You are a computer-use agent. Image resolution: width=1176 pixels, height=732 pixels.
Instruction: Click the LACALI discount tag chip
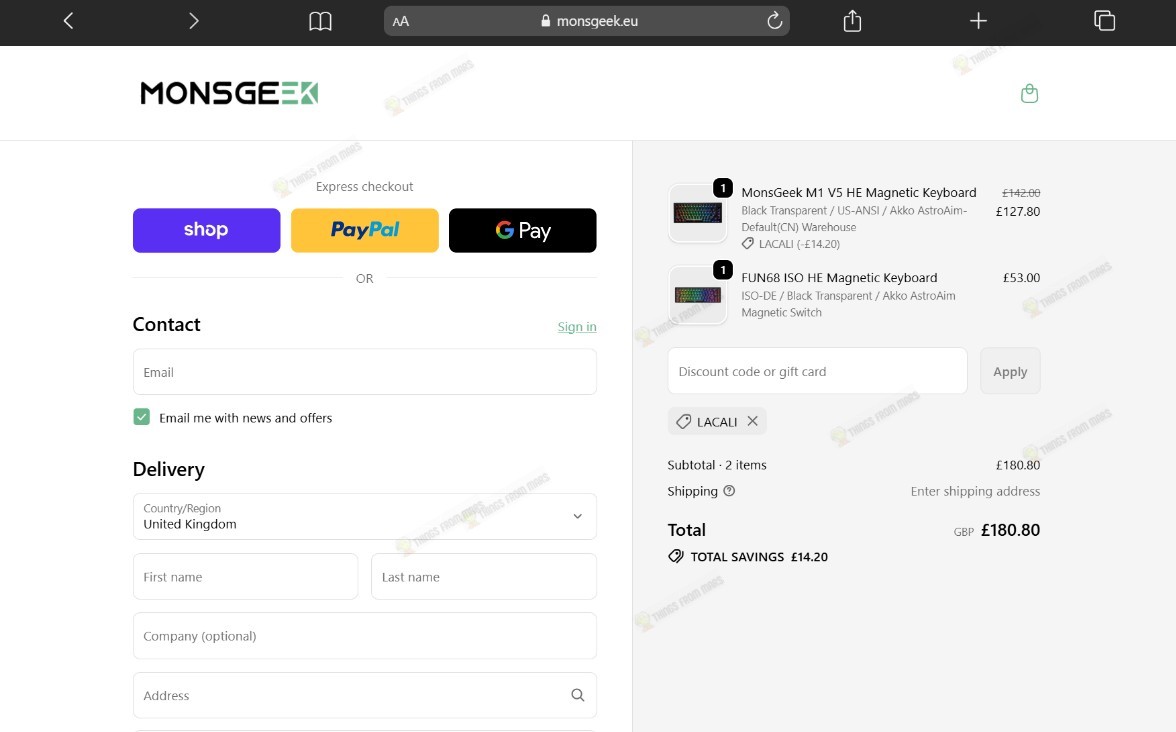717,422
